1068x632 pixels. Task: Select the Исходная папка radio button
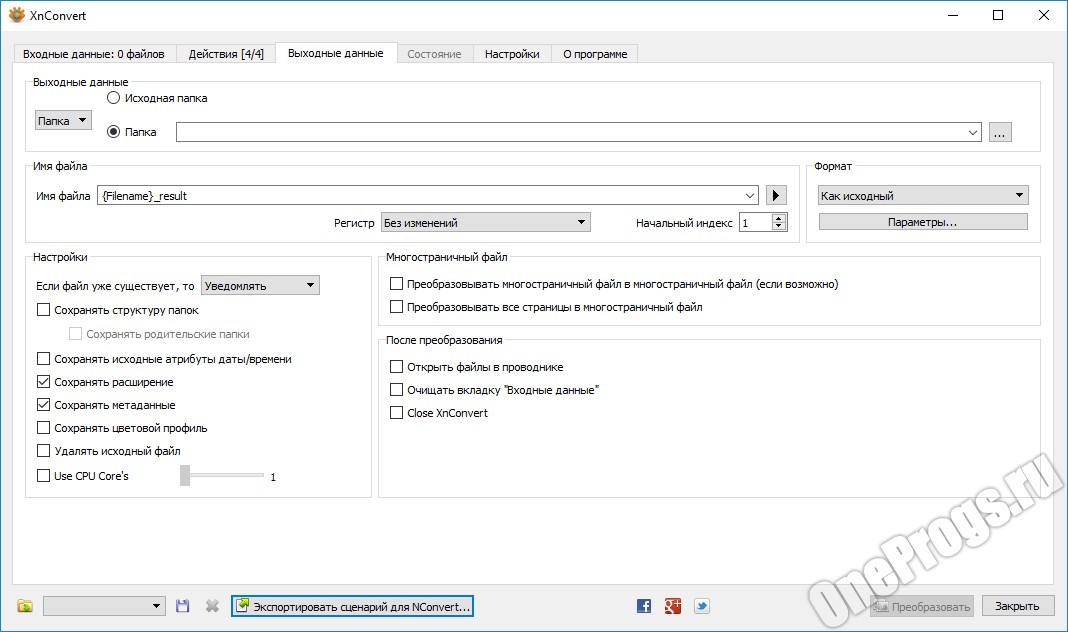(x=114, y=97)
